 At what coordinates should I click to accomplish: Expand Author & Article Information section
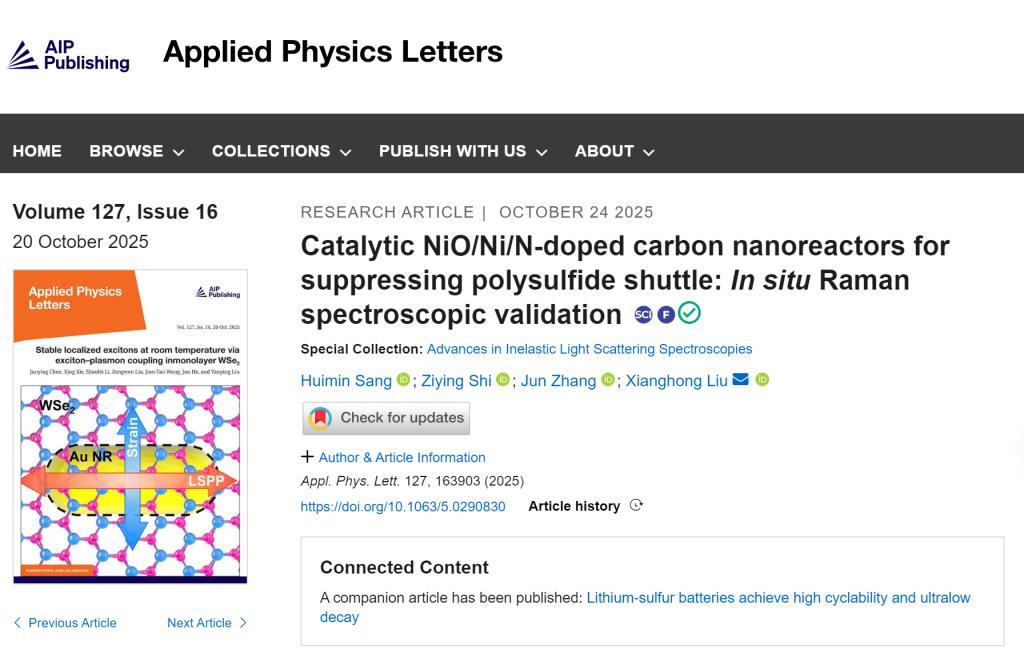393,457
